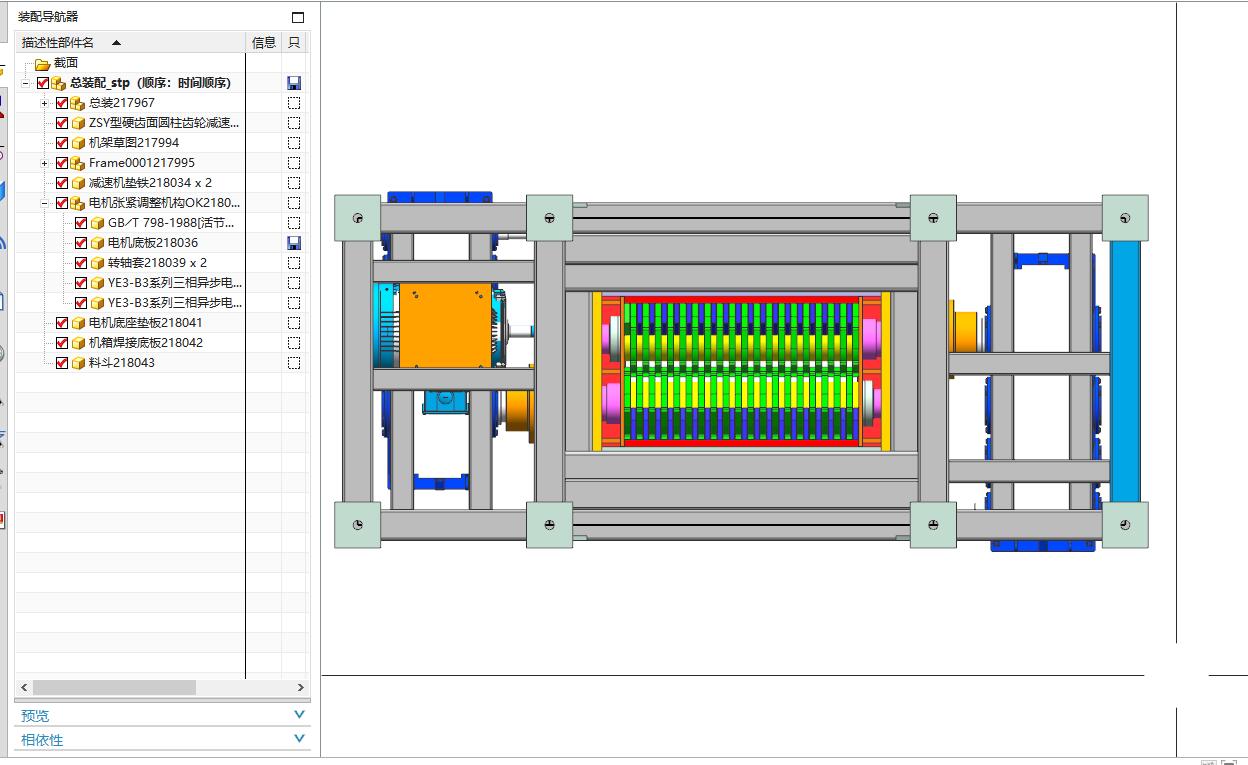Click the save-status icon on 总装配_stp row
Screen dimensions: 1248x765
[x=293, y=83]
